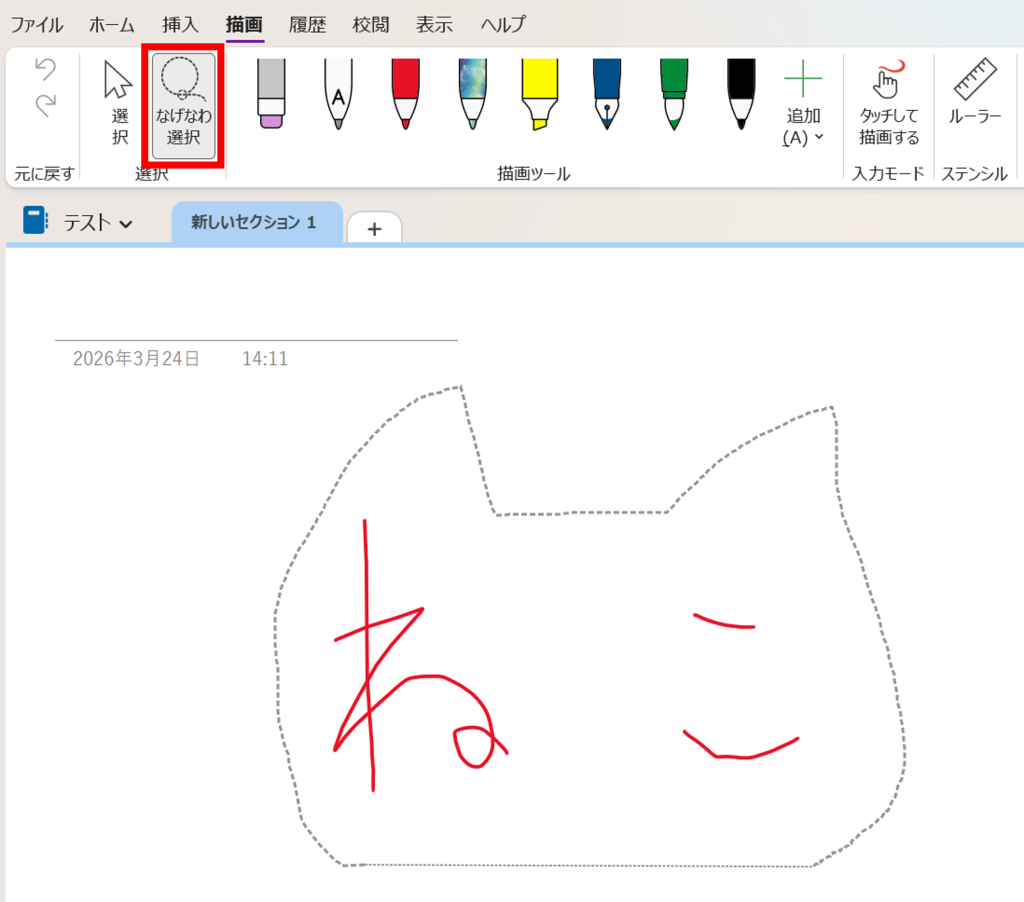Expand the テスト notebook dropdown
1024x902 pixels.
(x=98, y=223)
